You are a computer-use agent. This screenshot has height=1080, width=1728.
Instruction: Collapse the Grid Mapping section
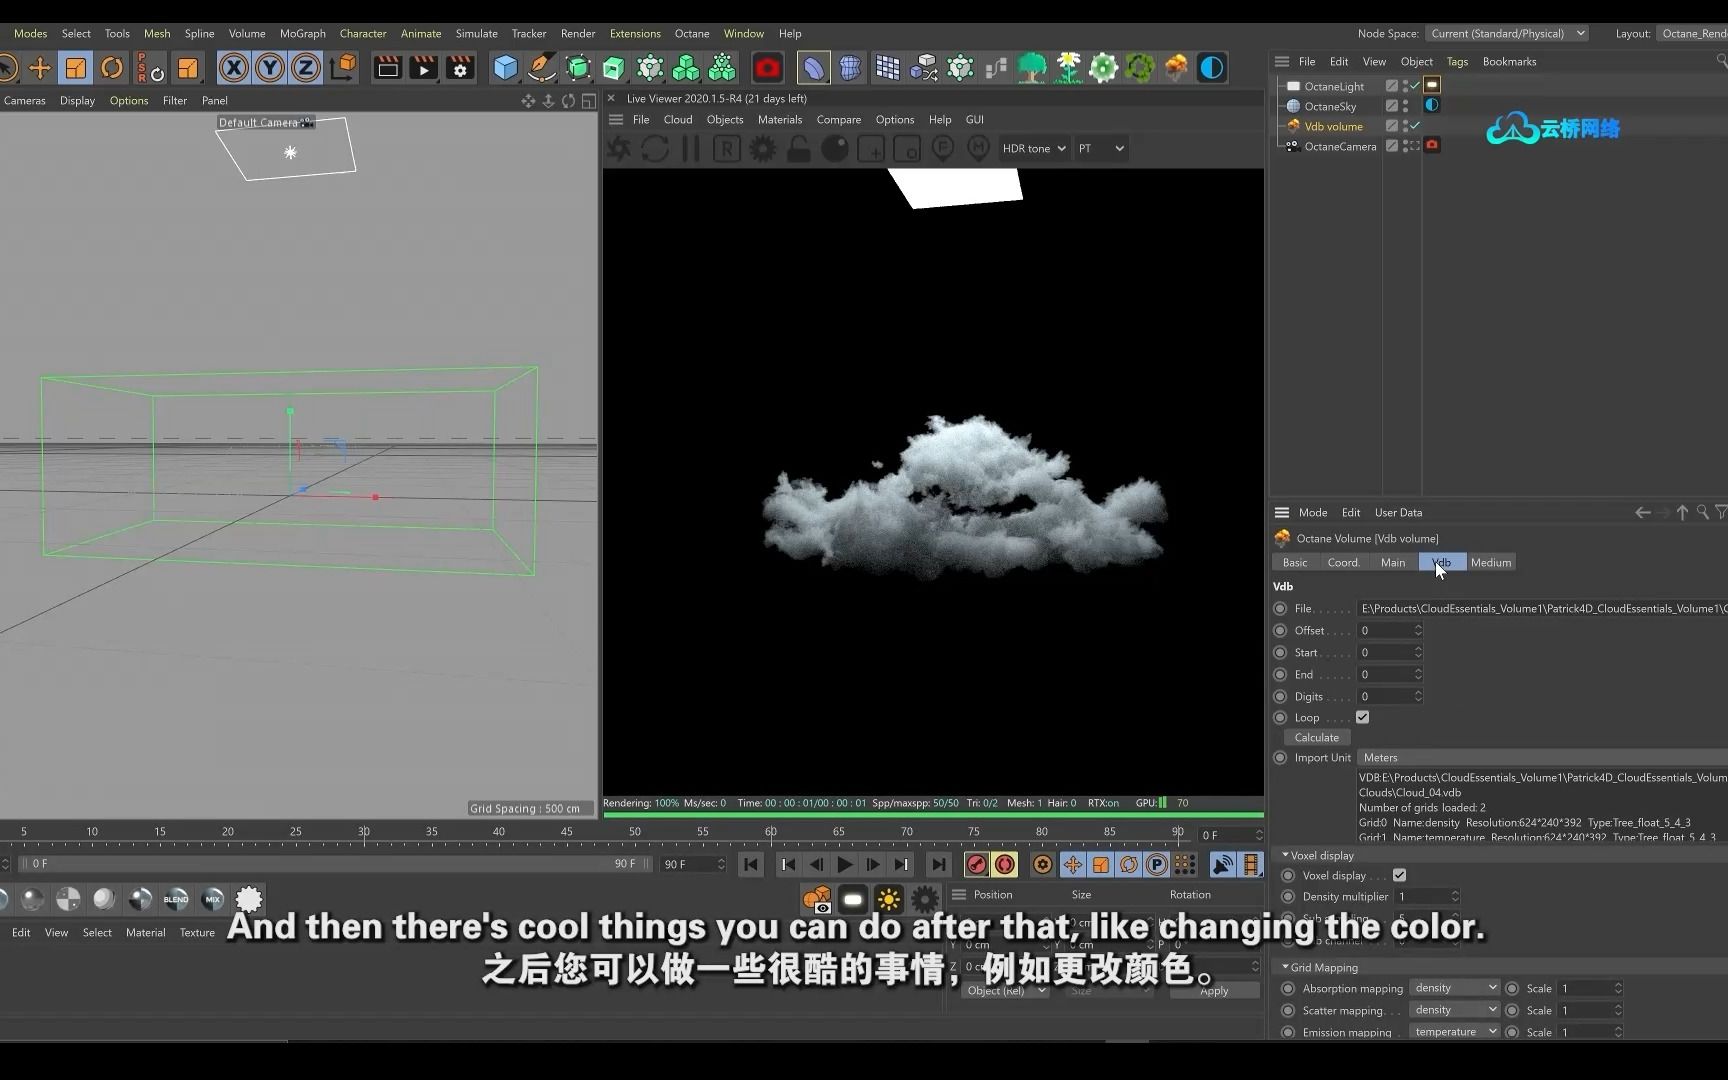click(1286, 967)
